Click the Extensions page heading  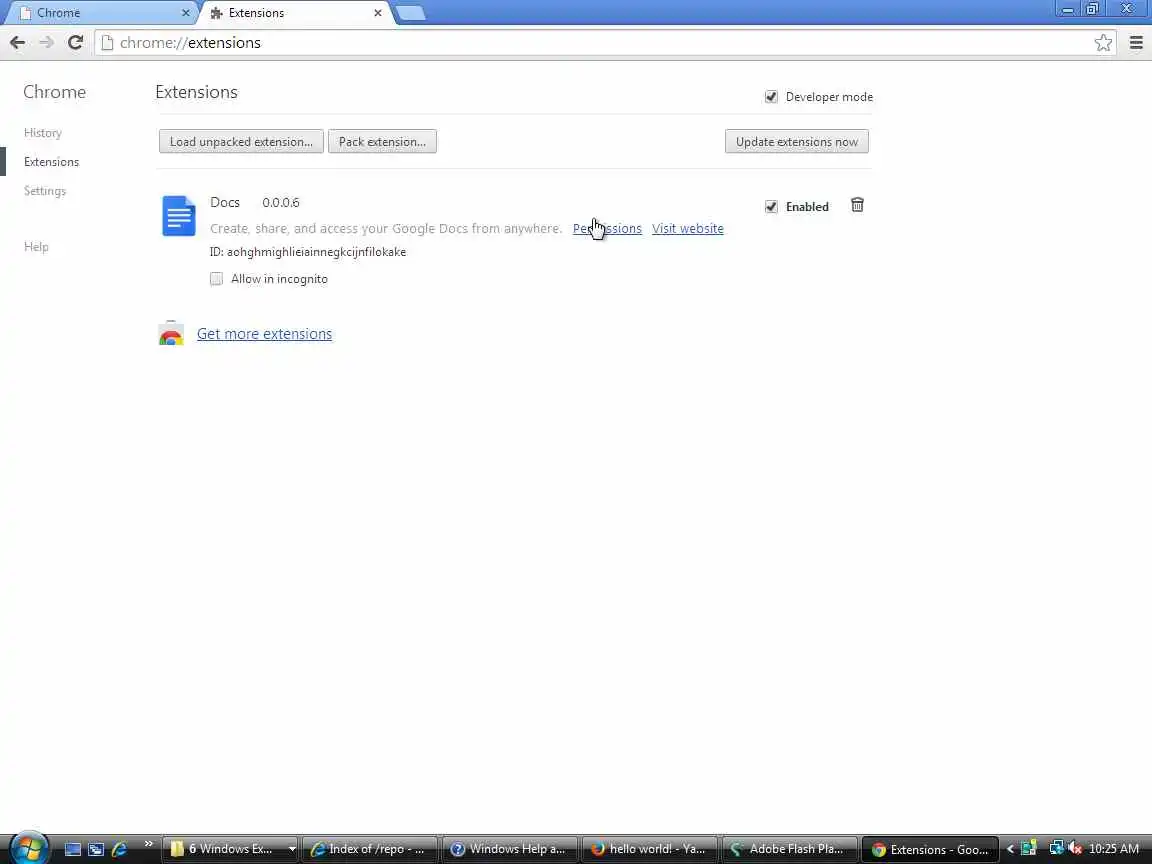click(x=196, y=92)
